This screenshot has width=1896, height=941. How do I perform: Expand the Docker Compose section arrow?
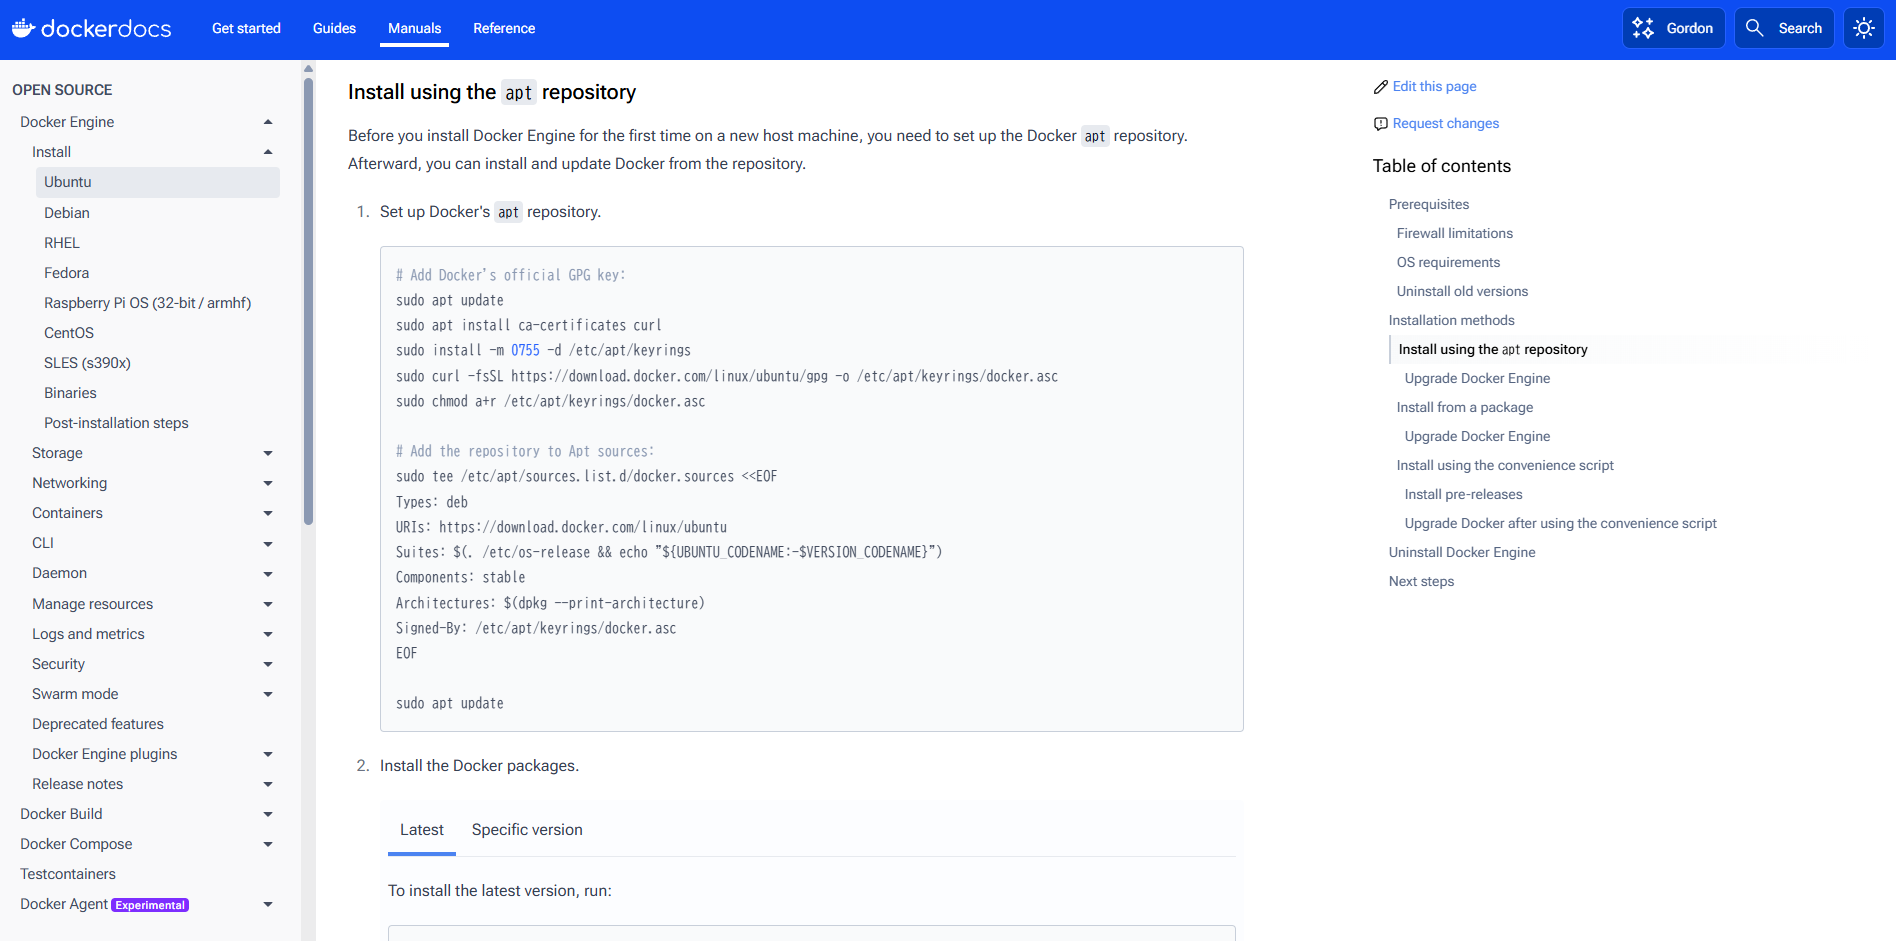(268, 844)
